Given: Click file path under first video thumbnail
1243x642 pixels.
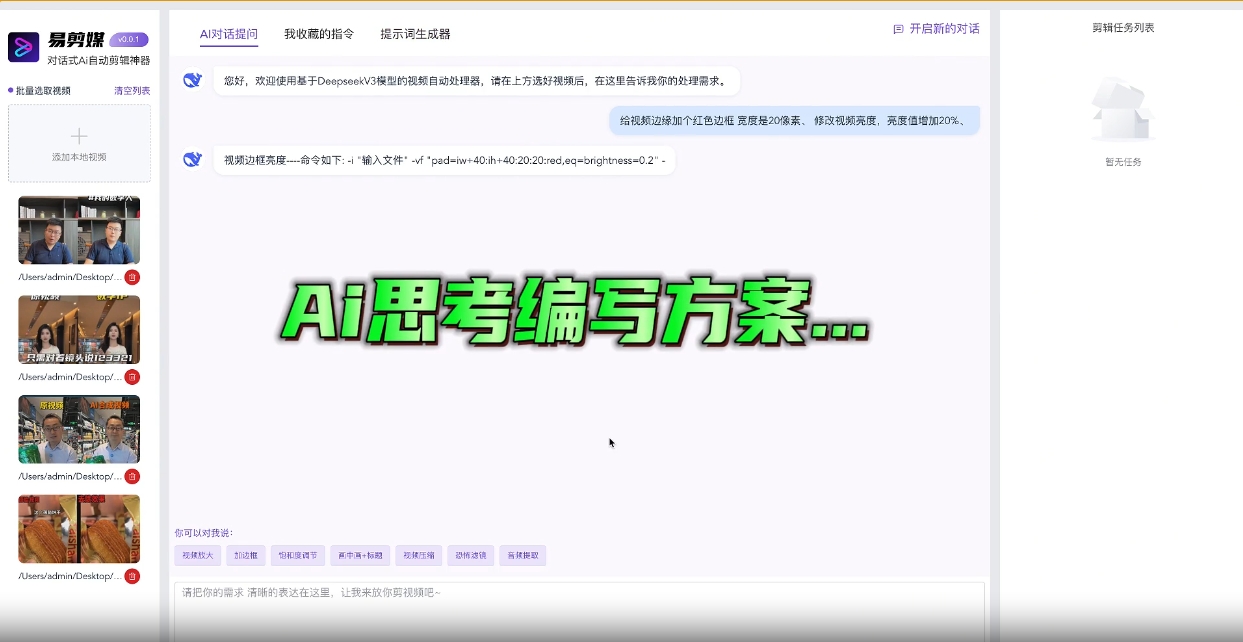Looking at the screenshot, I should tap(69, 277).
